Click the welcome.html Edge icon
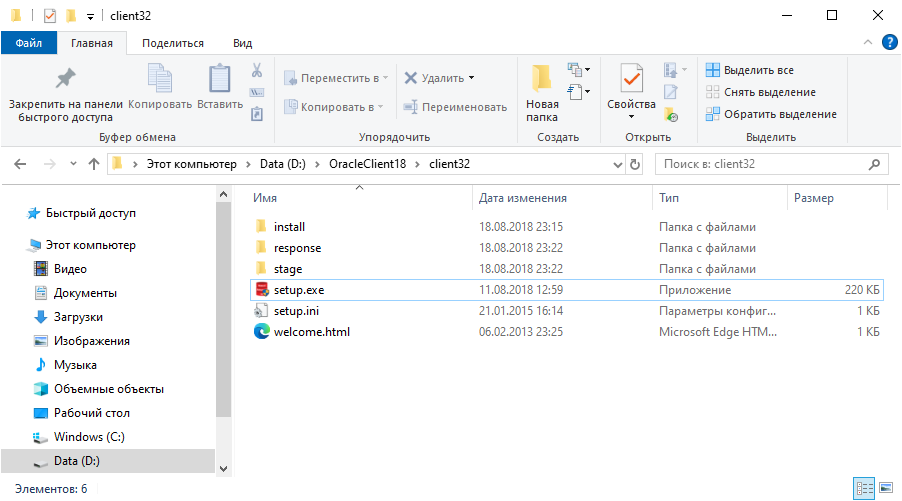Screen dimensions: 902x501 pos(262,332)
